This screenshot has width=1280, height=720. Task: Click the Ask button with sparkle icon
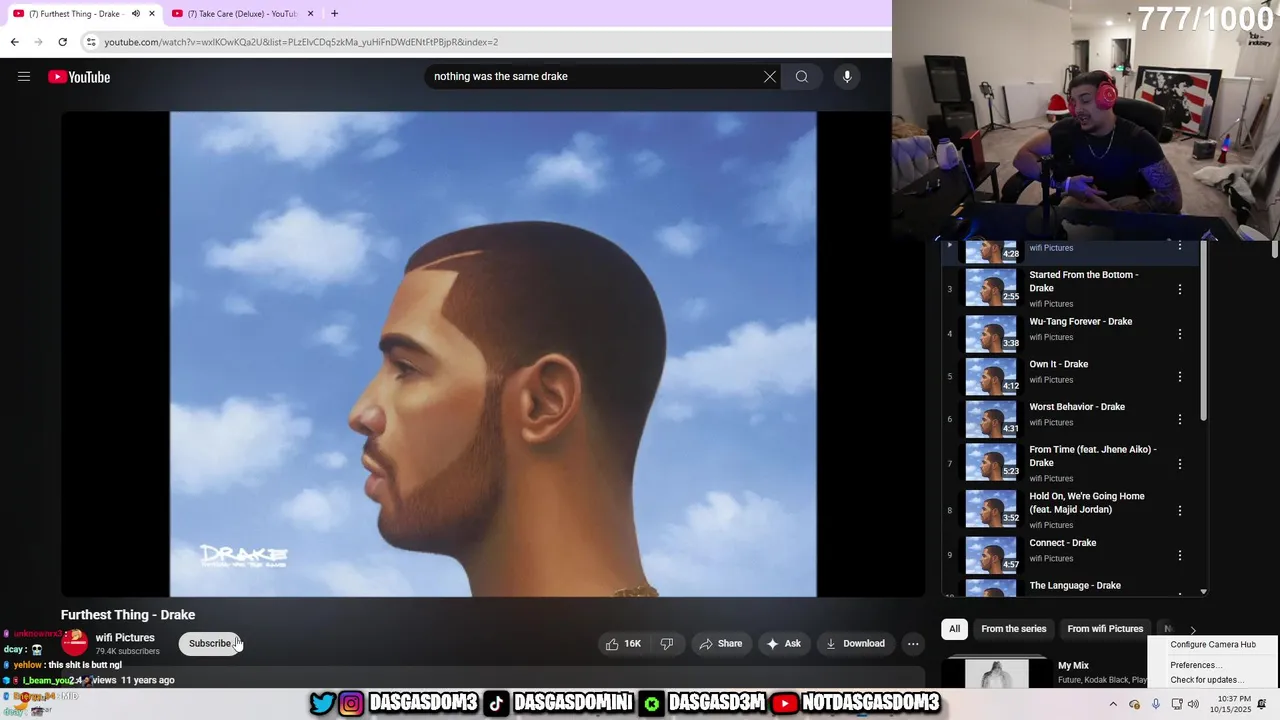(783, 644)
